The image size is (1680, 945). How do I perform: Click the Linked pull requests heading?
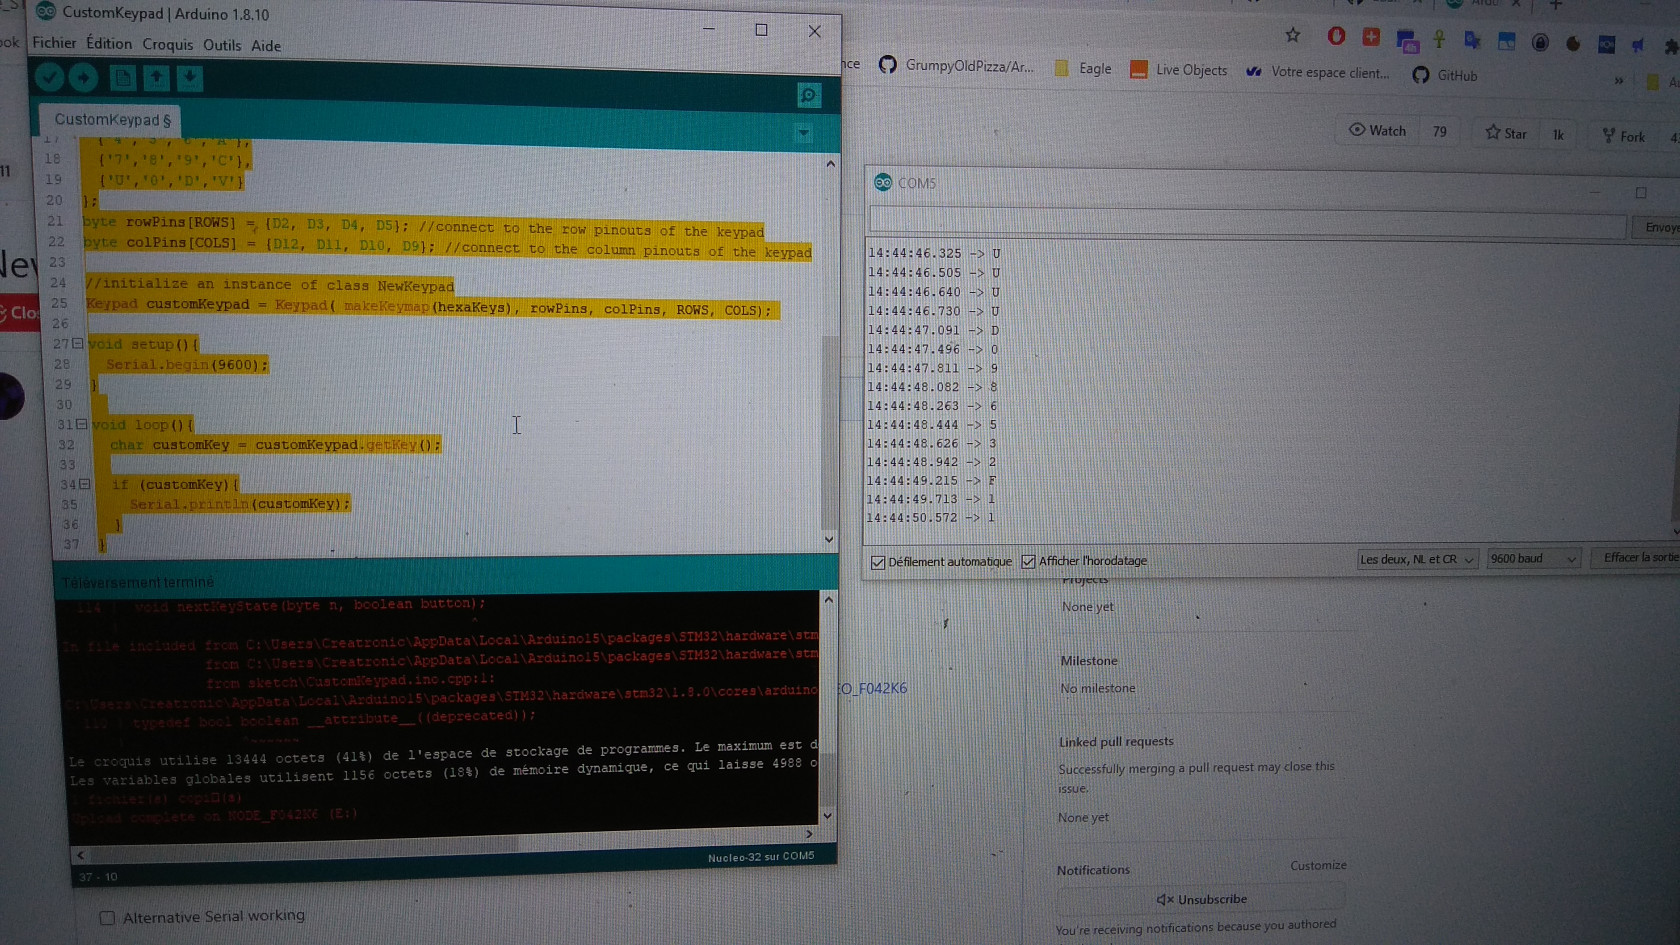1116,742
